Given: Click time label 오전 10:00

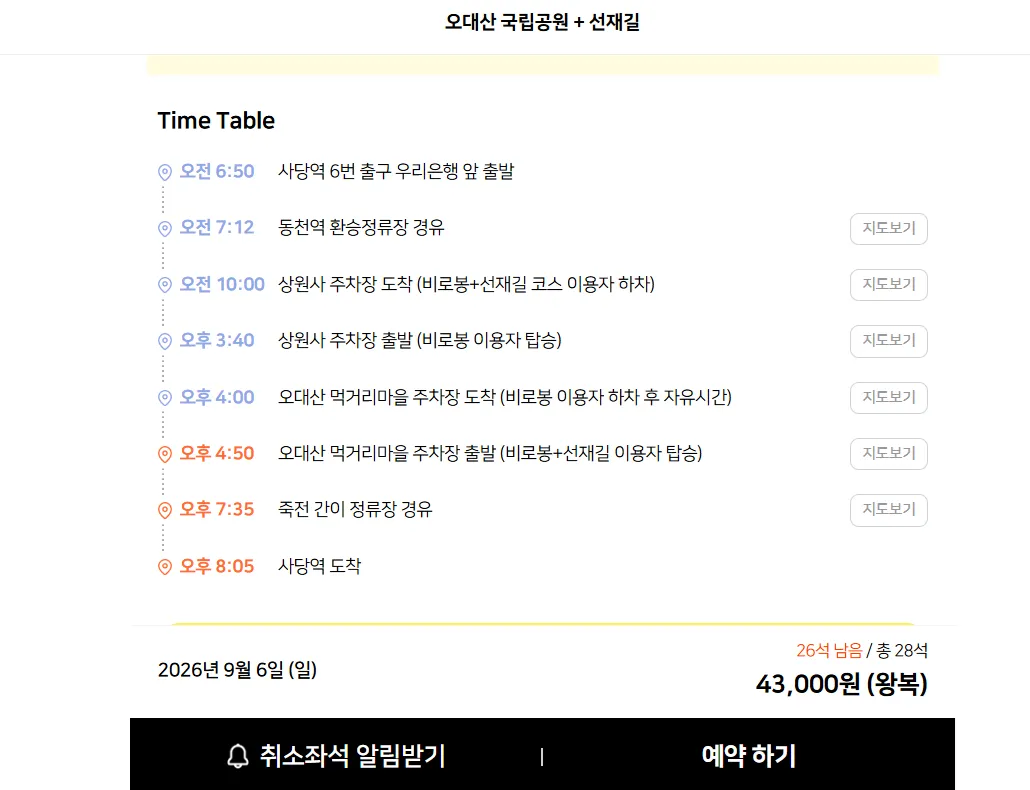Looking at the screenshot, I should pyautogui.click(x=222, y=284).
